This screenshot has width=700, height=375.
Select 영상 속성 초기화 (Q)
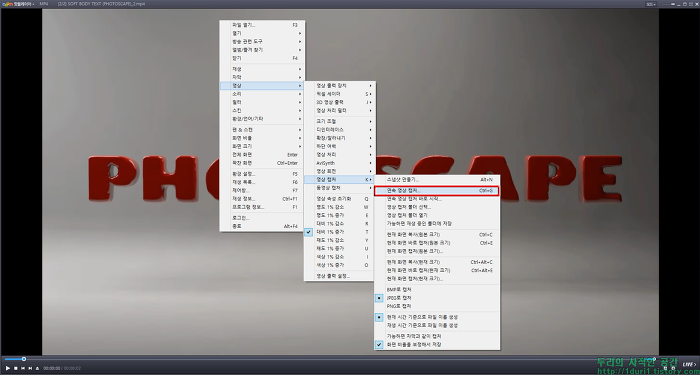(339, 199)
